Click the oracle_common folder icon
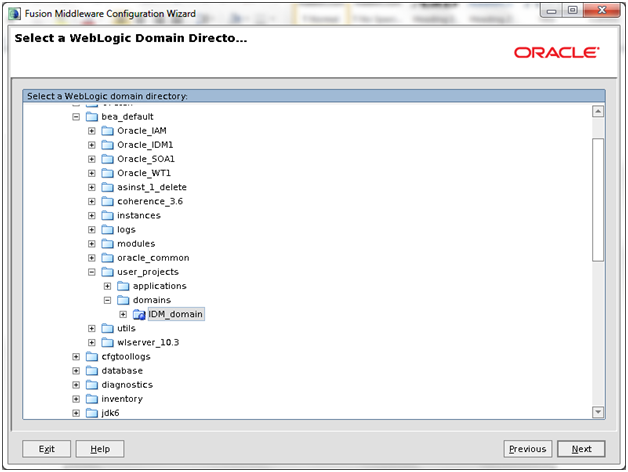 pyautogui.click(x=107, y=258)
